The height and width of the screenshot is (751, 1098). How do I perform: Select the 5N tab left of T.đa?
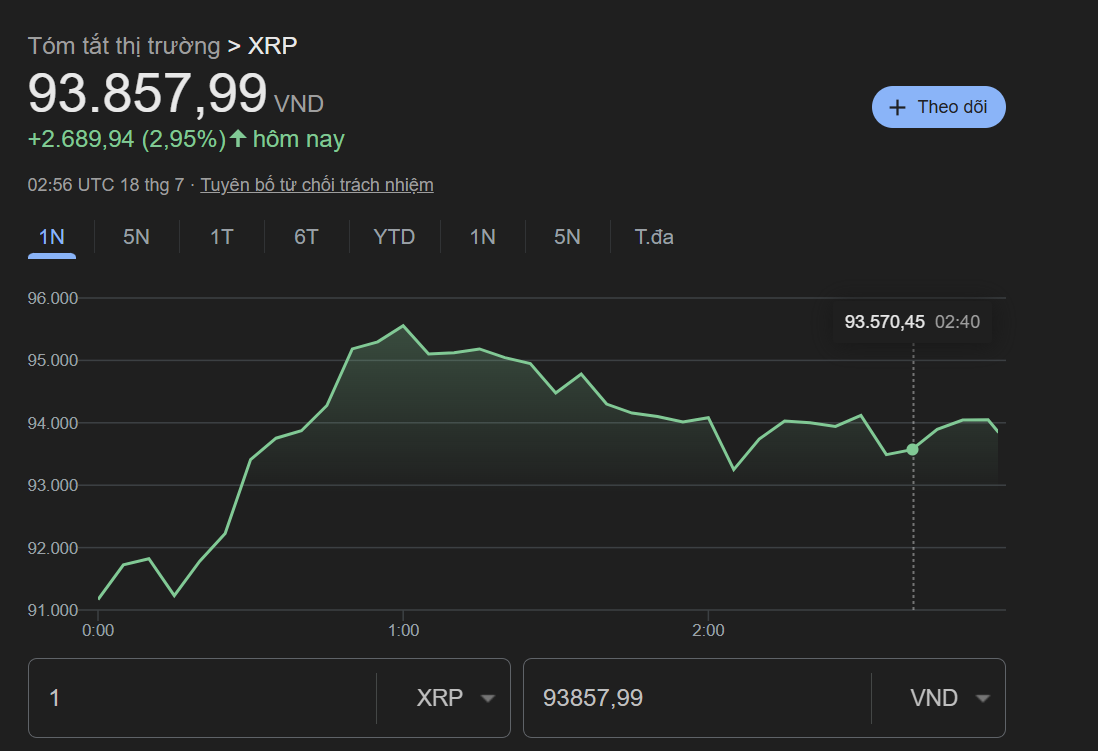(567, 237)
